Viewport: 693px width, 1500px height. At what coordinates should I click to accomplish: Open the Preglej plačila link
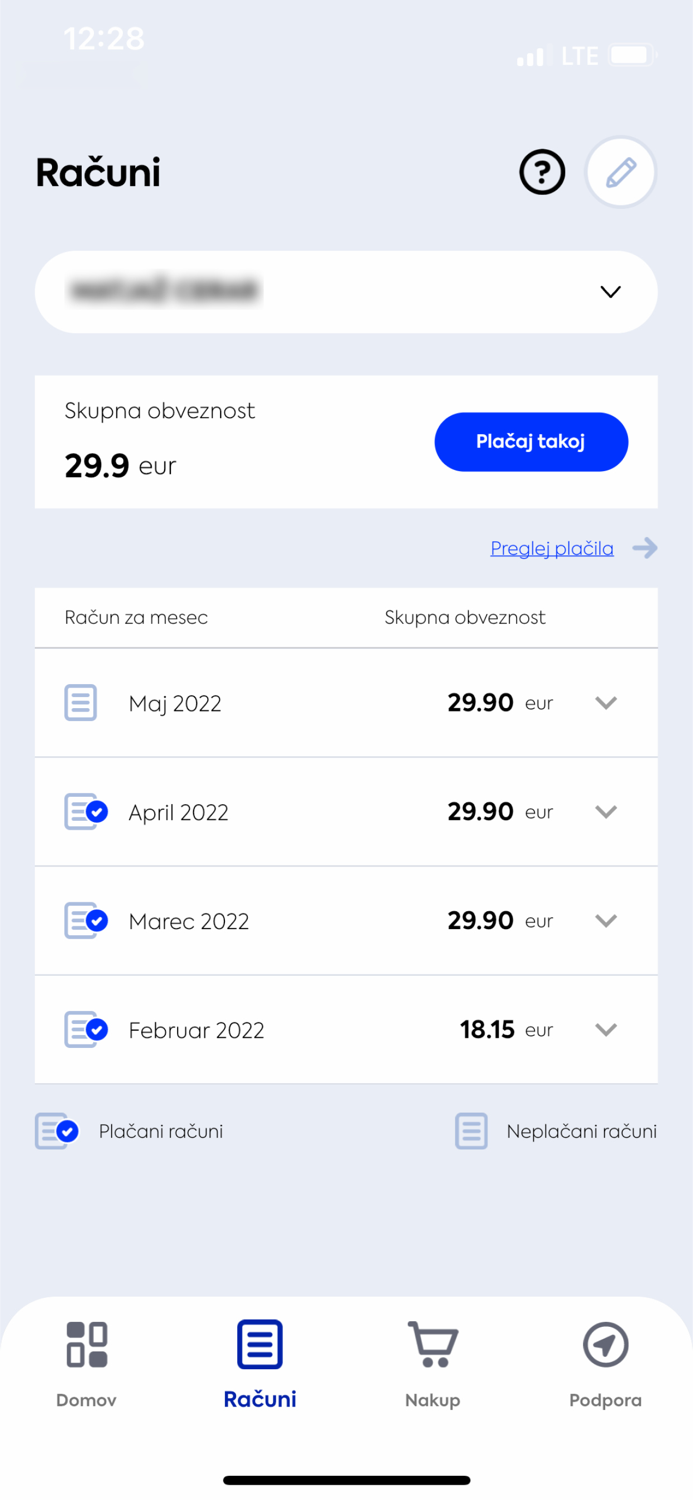[x=552, y=548]
